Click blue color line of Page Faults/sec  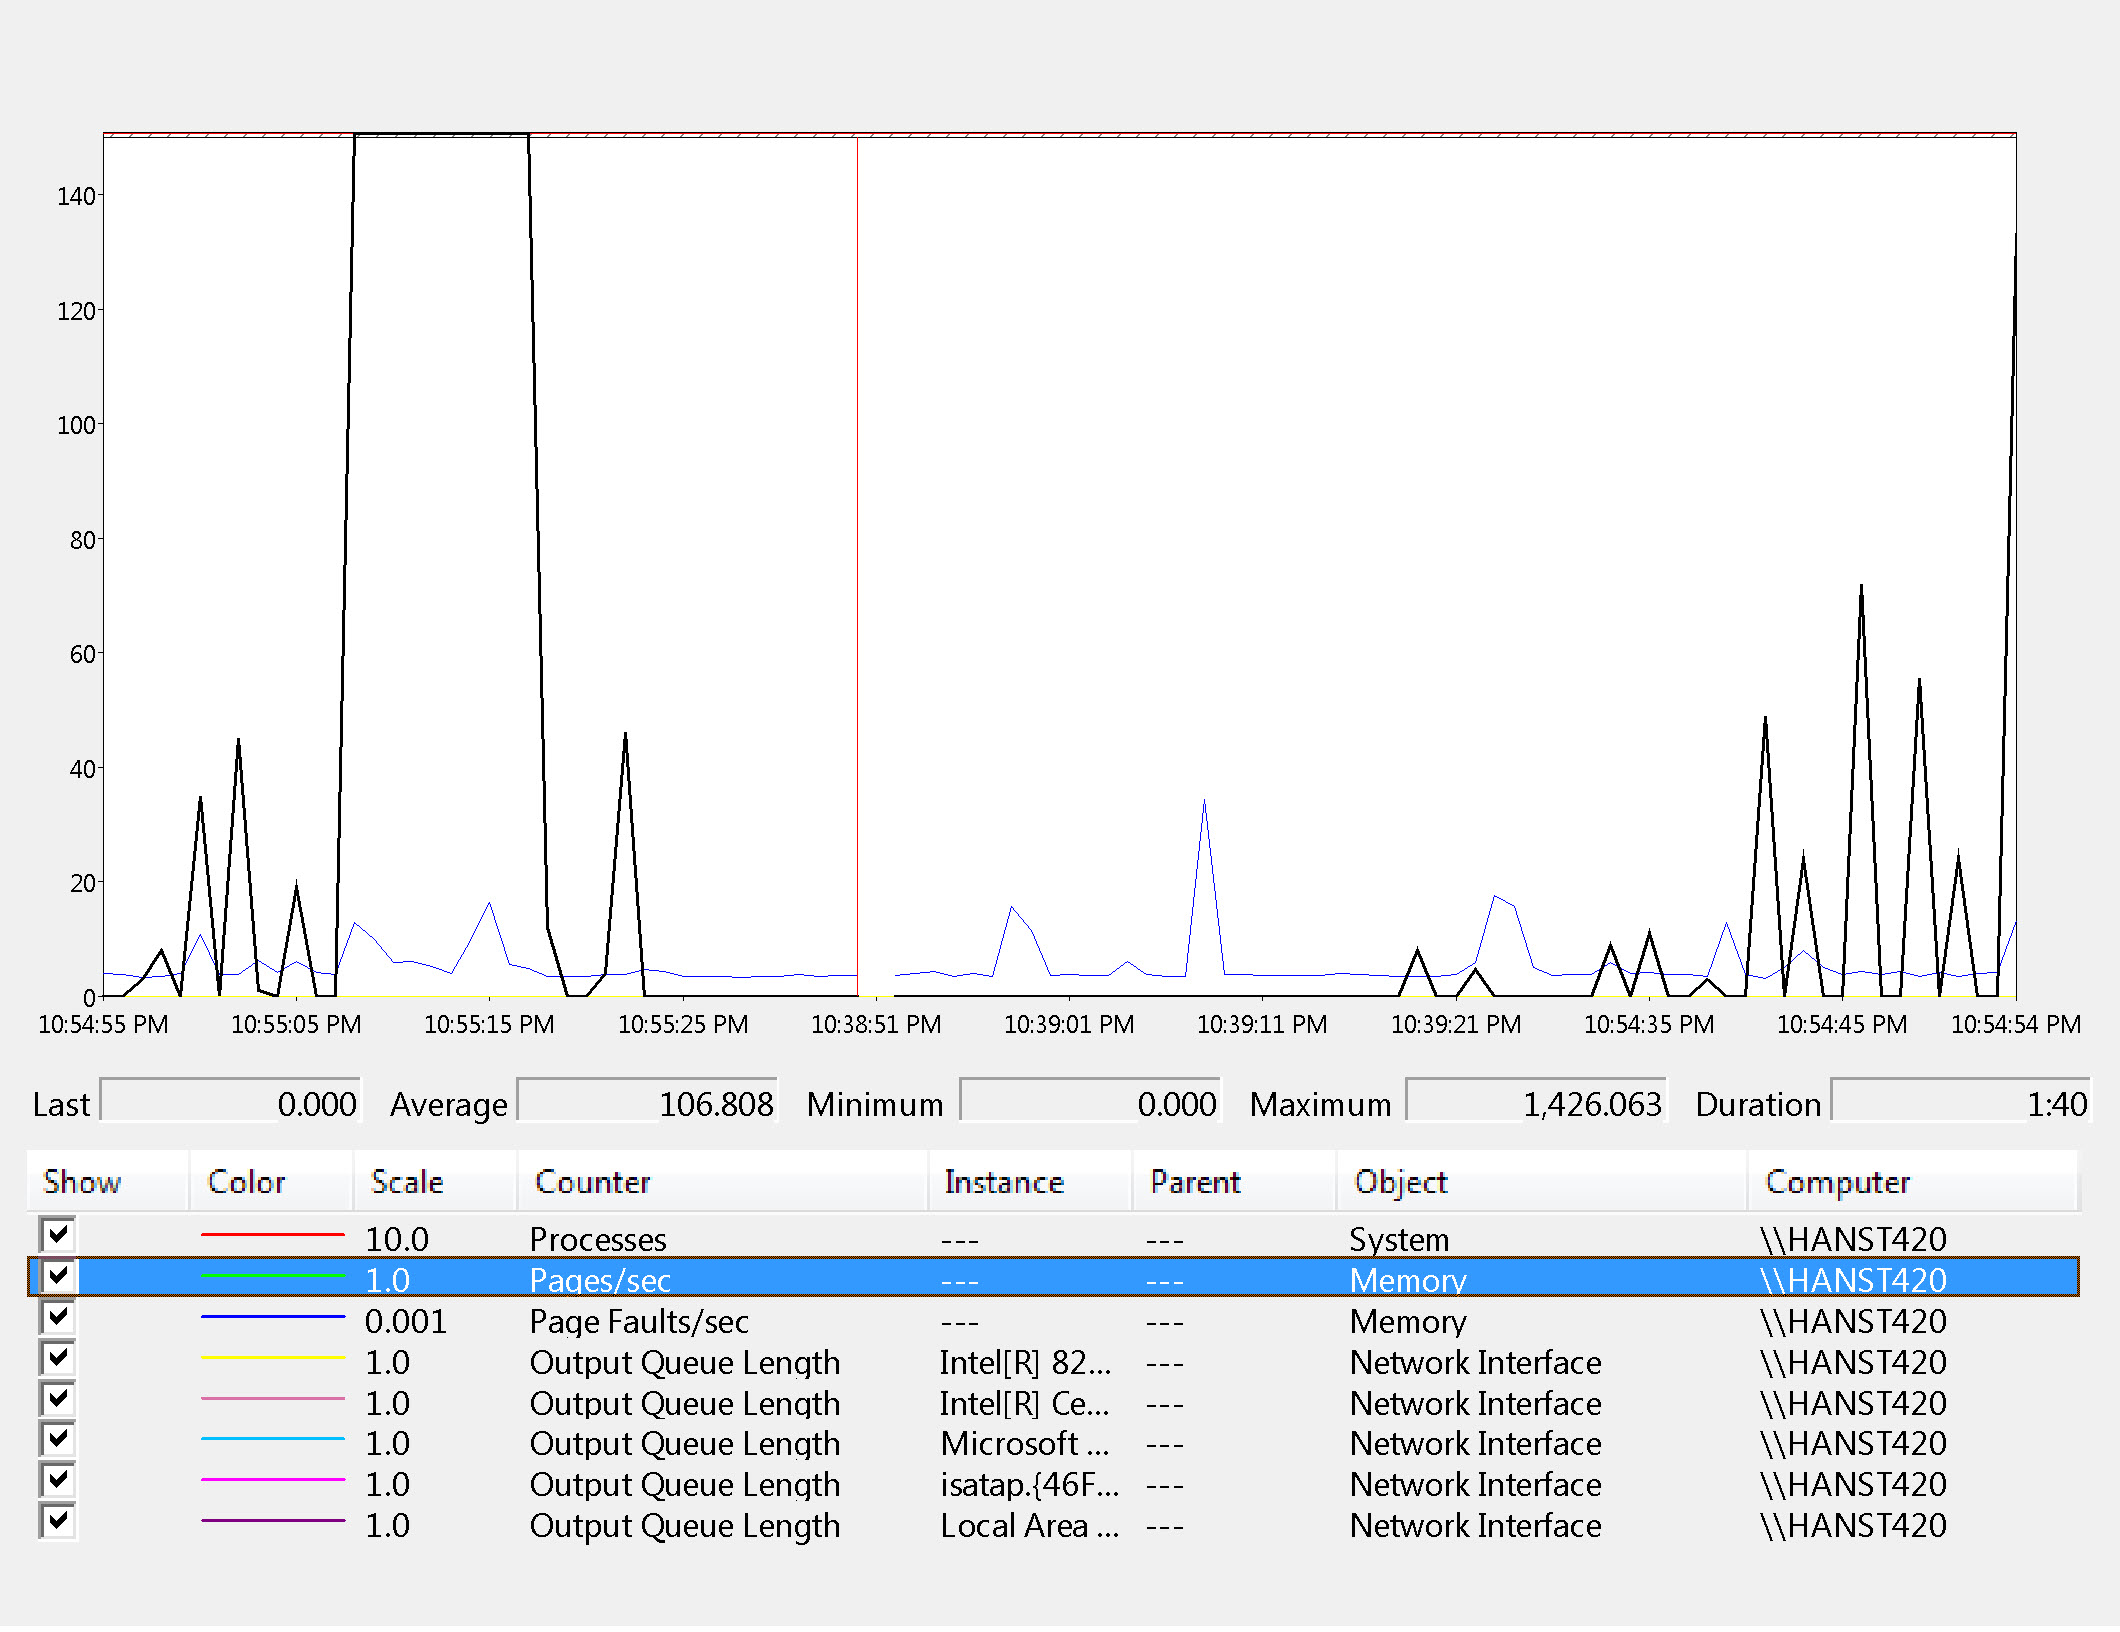pyautogui.click(x=272, y=1317)
